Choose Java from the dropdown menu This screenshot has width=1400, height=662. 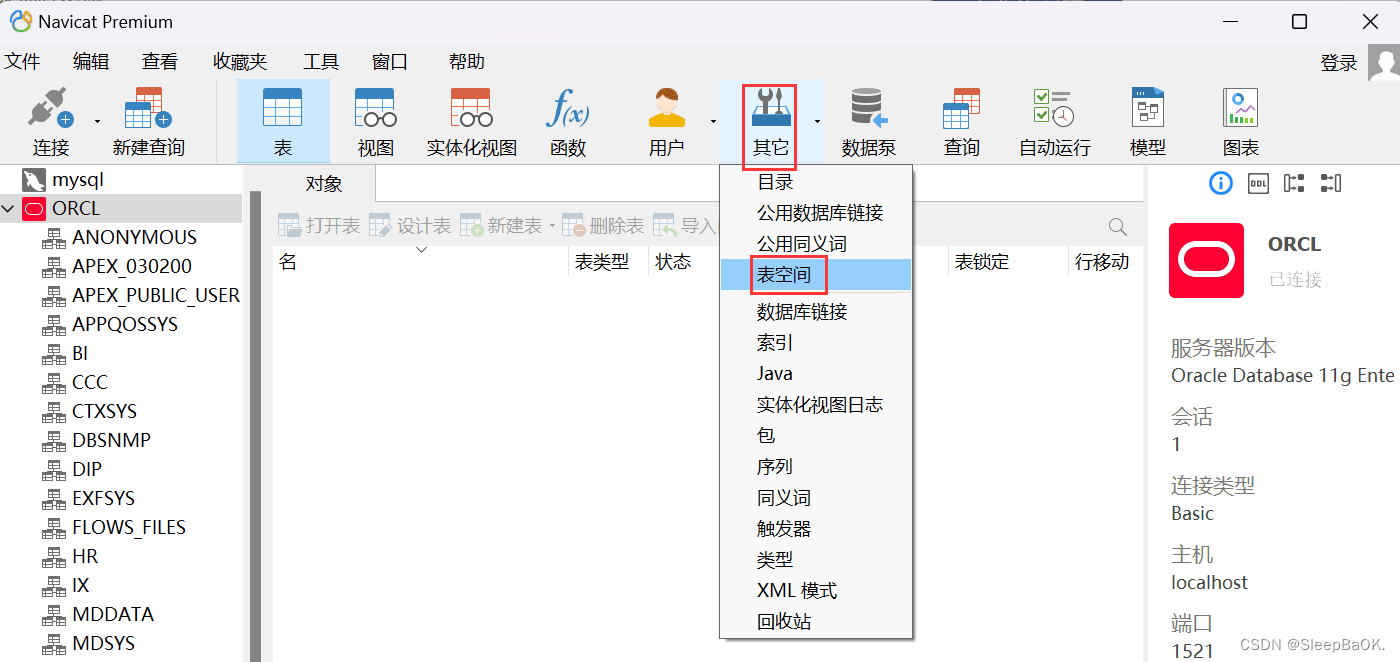point(816,374)
